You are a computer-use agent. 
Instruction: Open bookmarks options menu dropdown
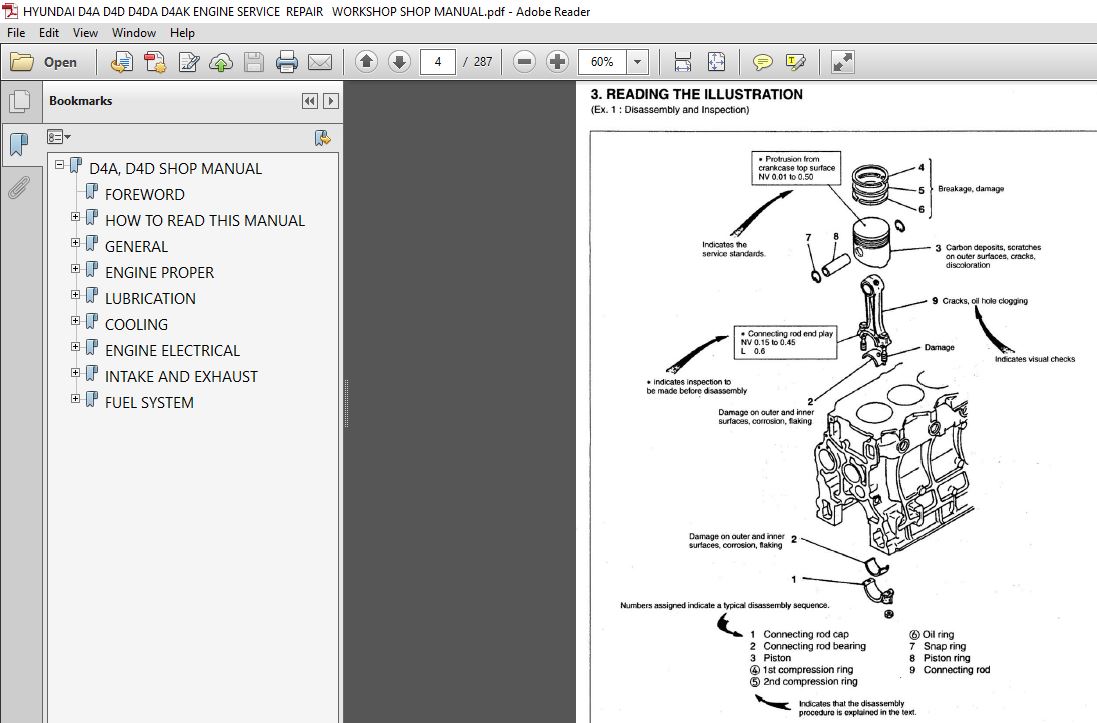59,136
